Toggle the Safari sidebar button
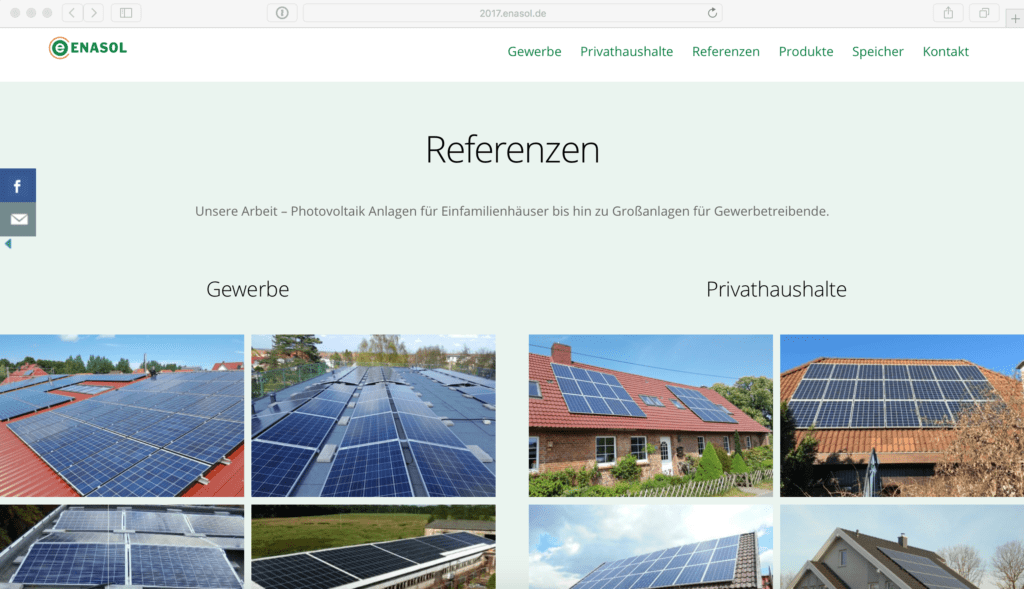Image resolution: width=1024 pixels, height=589 pixels. point(126,12)
